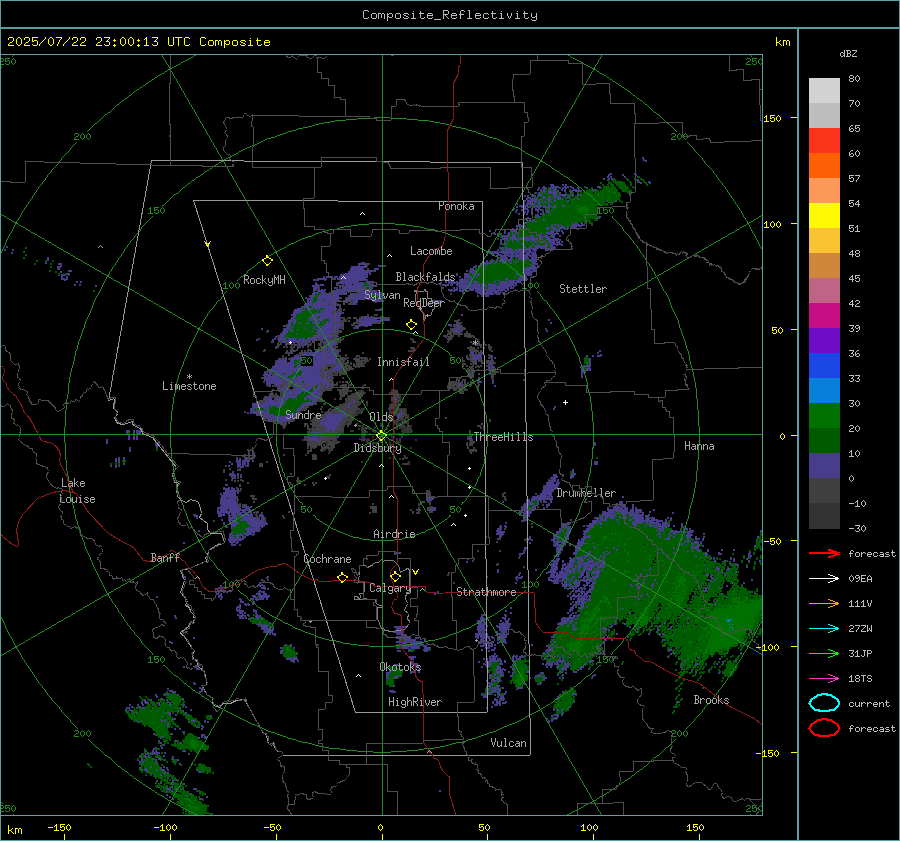The height and width of the screenshot is (841, 900).
Task: Click the Sundre town label
Action: 303,415
